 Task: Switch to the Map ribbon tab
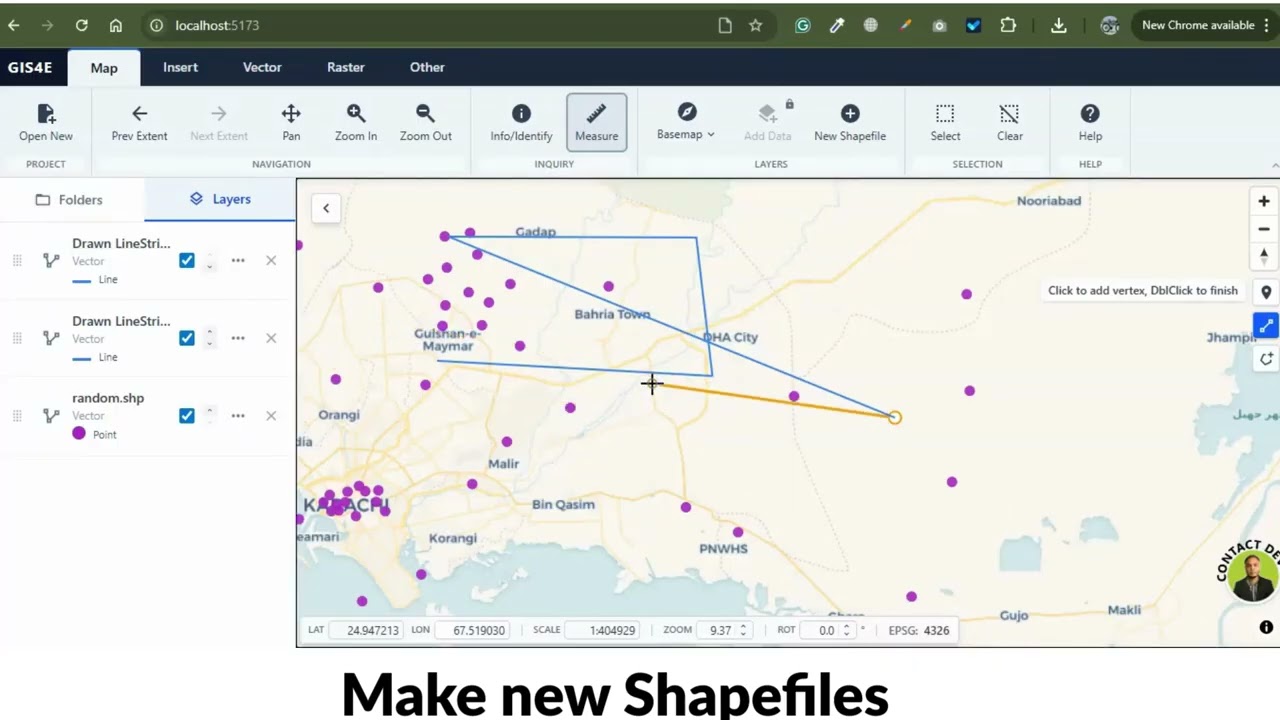(x=104, y=67)
